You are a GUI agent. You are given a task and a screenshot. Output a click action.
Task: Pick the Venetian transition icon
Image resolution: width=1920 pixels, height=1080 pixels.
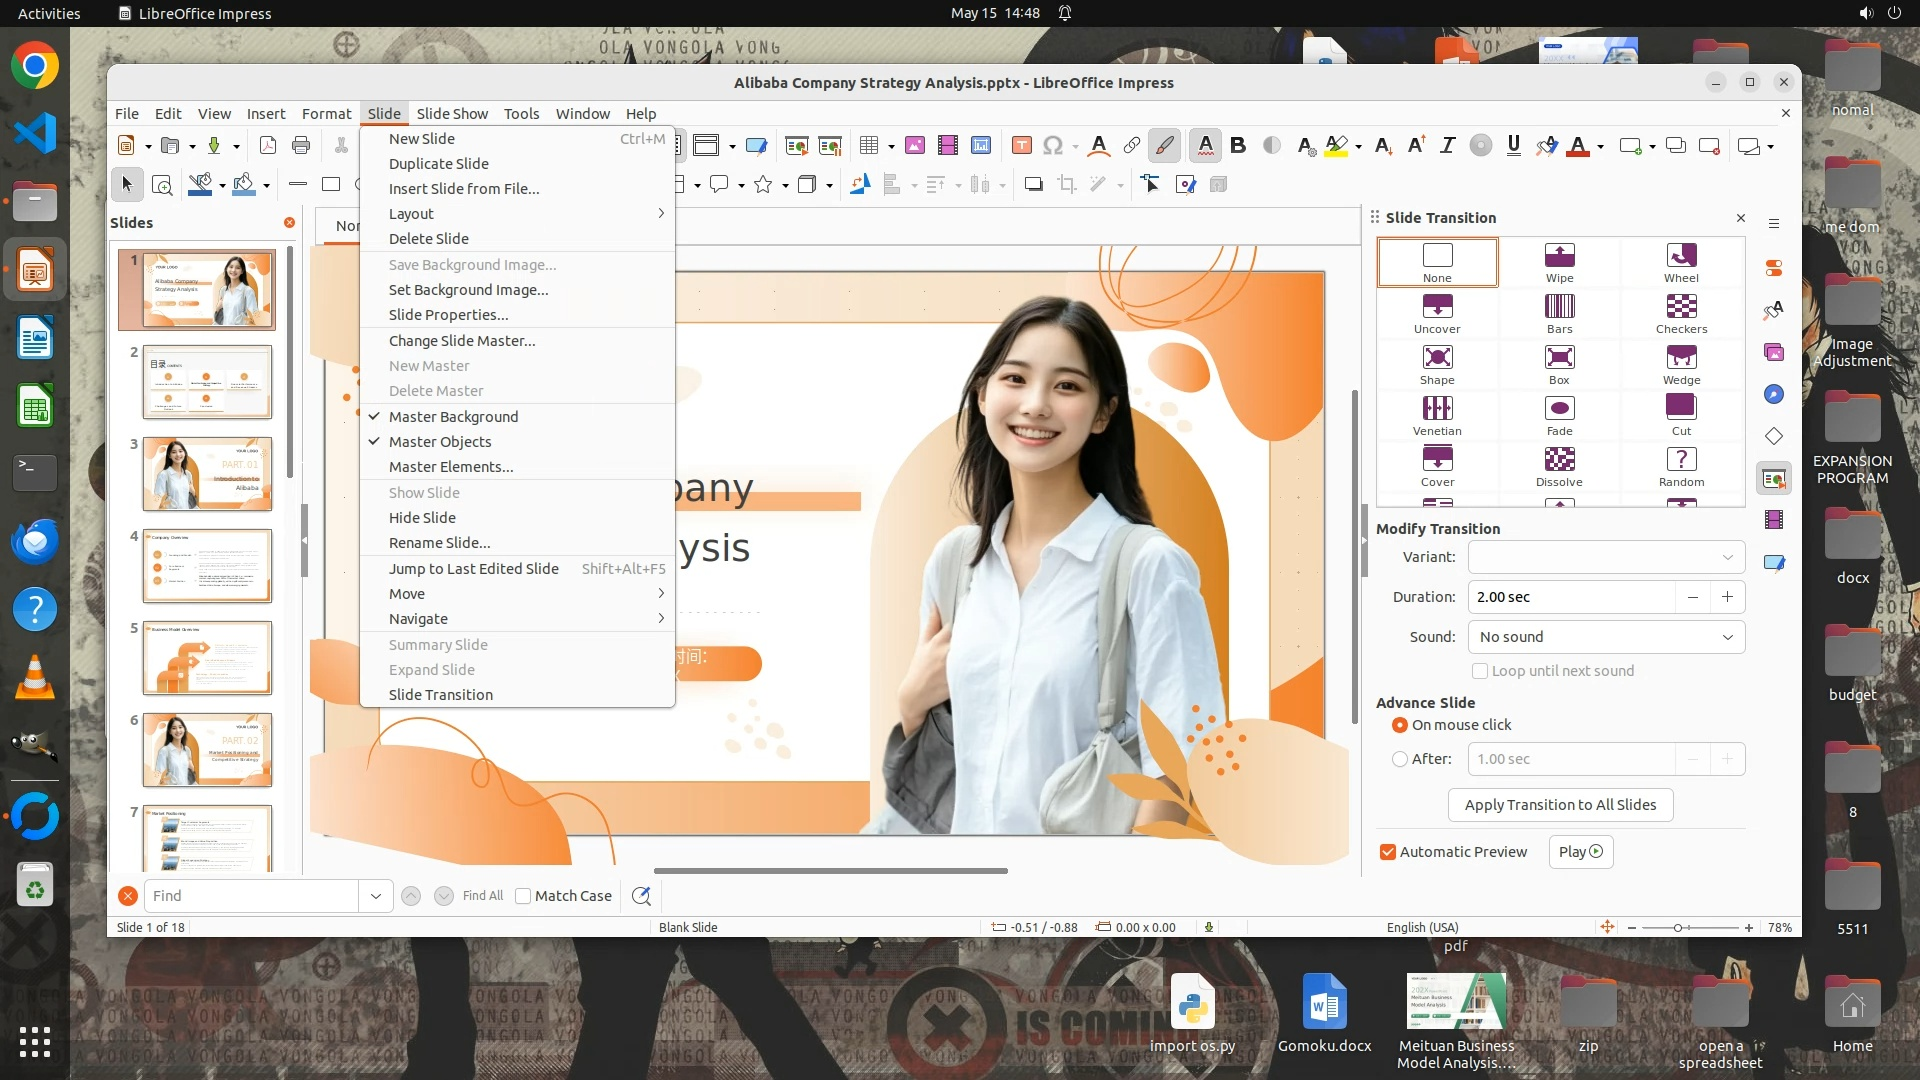point(1437,409)
